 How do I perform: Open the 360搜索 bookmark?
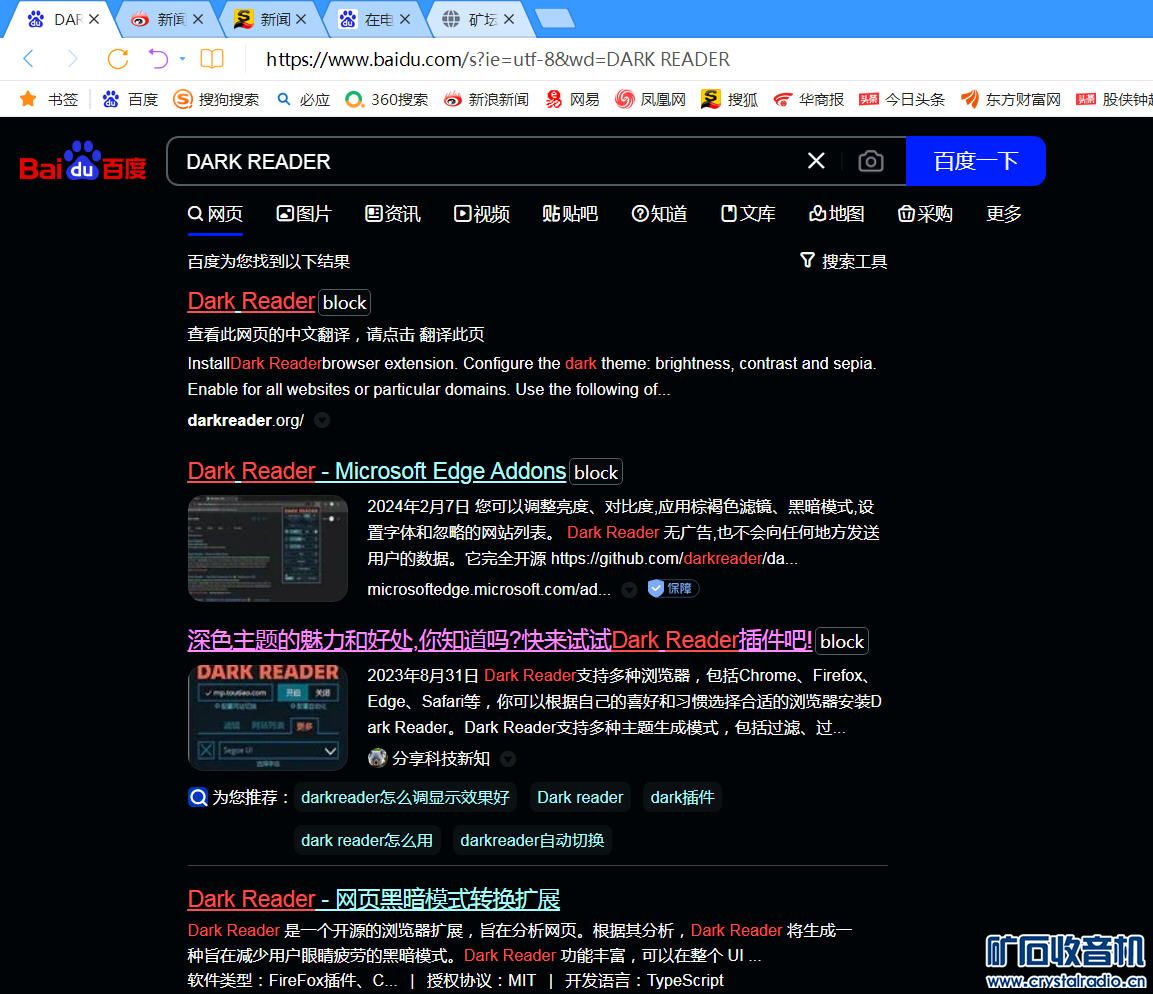386,99
